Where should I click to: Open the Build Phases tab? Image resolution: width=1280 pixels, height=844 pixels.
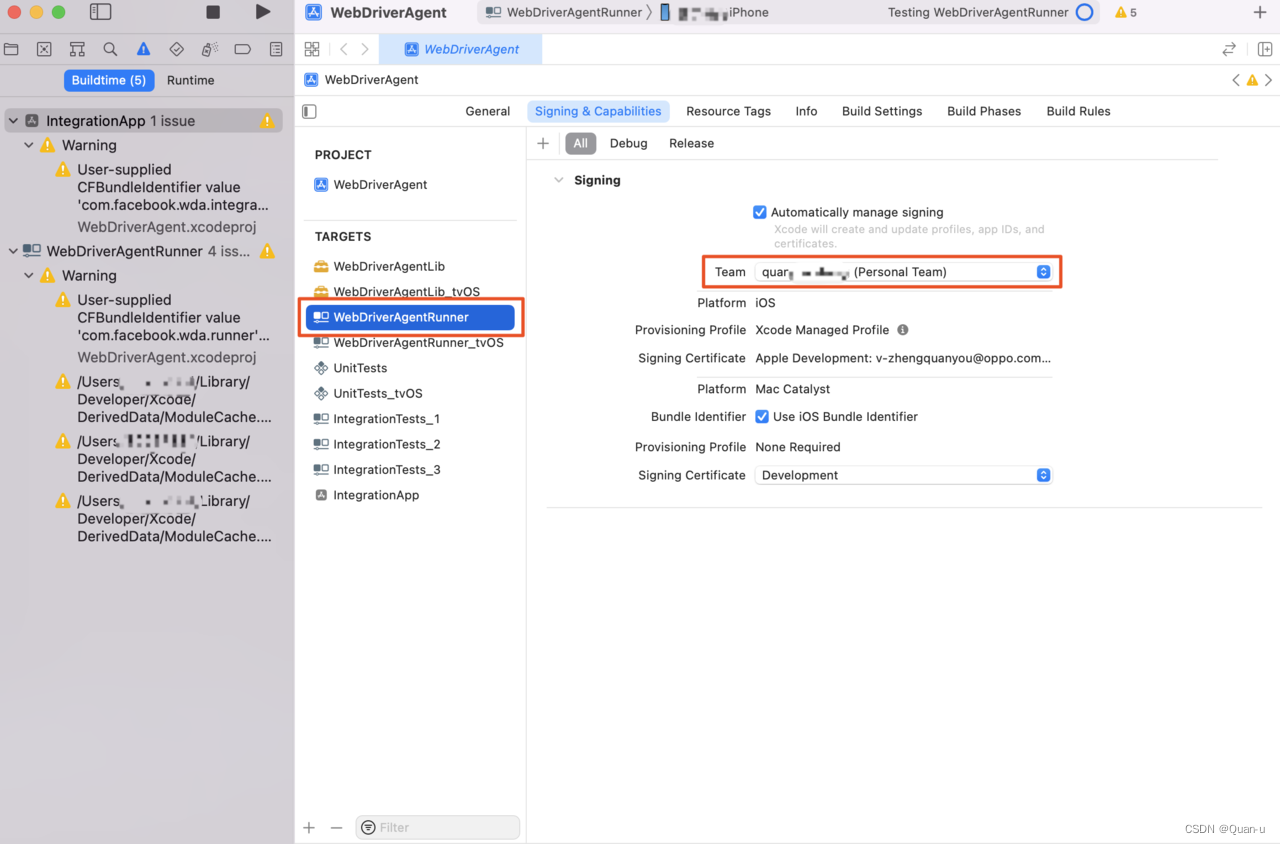[984, 111]
